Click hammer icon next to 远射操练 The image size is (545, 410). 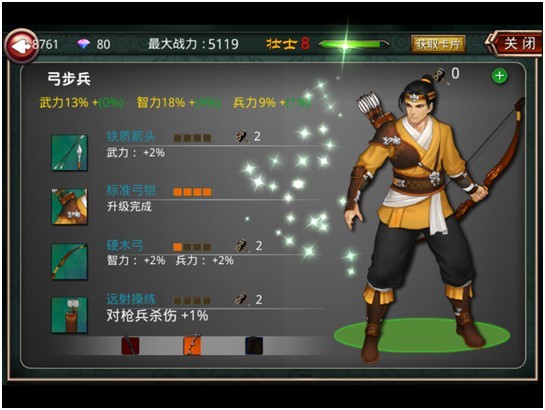(243, 300)
